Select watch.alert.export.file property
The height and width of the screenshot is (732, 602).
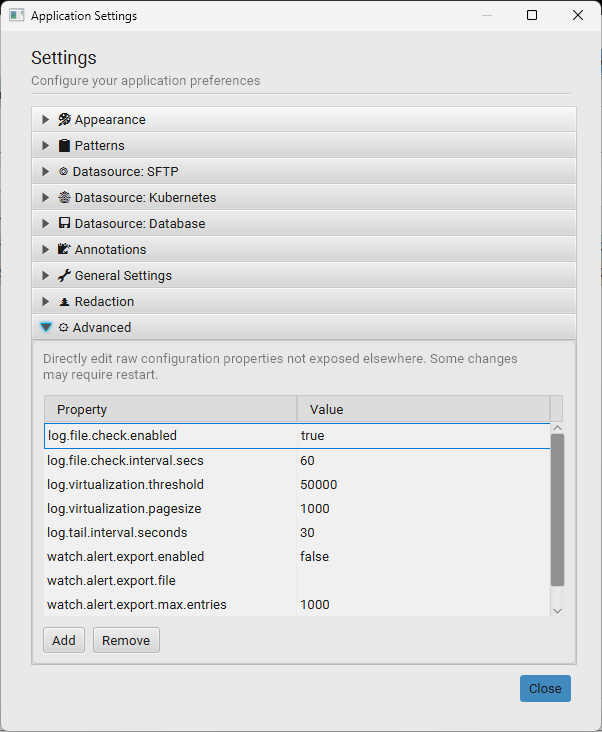pyautogui.click(x=111, y=581)
